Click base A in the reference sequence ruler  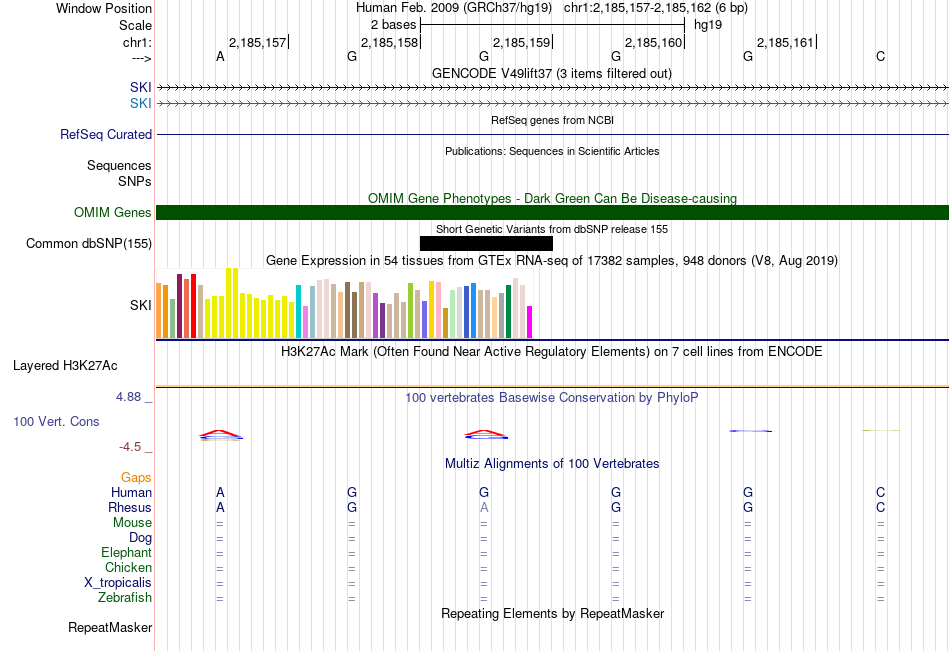tap(220, 56)
